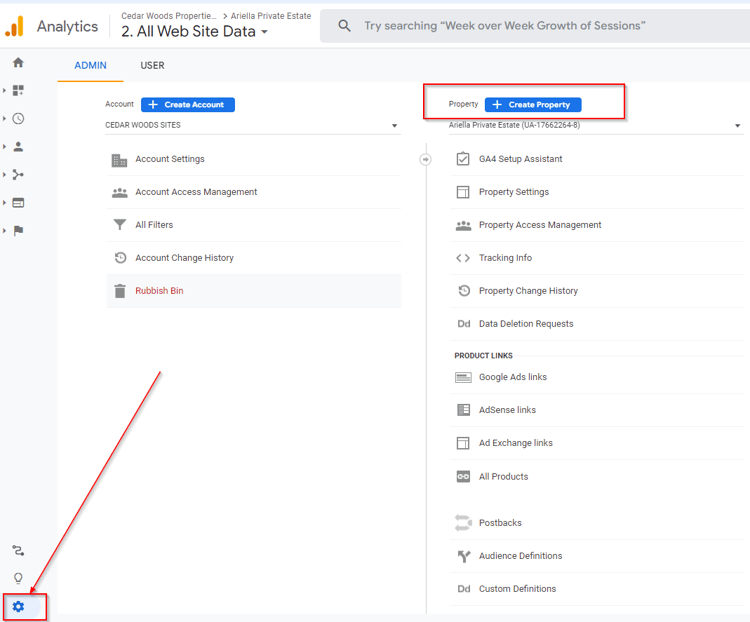Open the Ariella Private Estate property dropdown

(596, 125)
